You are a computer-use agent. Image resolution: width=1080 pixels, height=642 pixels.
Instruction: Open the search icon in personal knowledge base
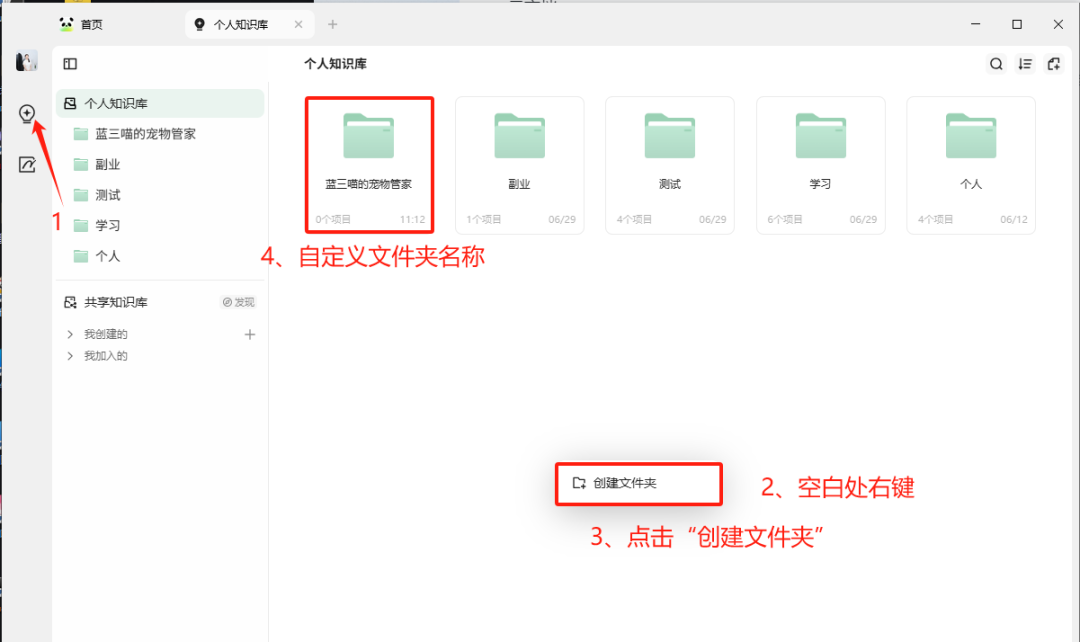click(996, 63)
